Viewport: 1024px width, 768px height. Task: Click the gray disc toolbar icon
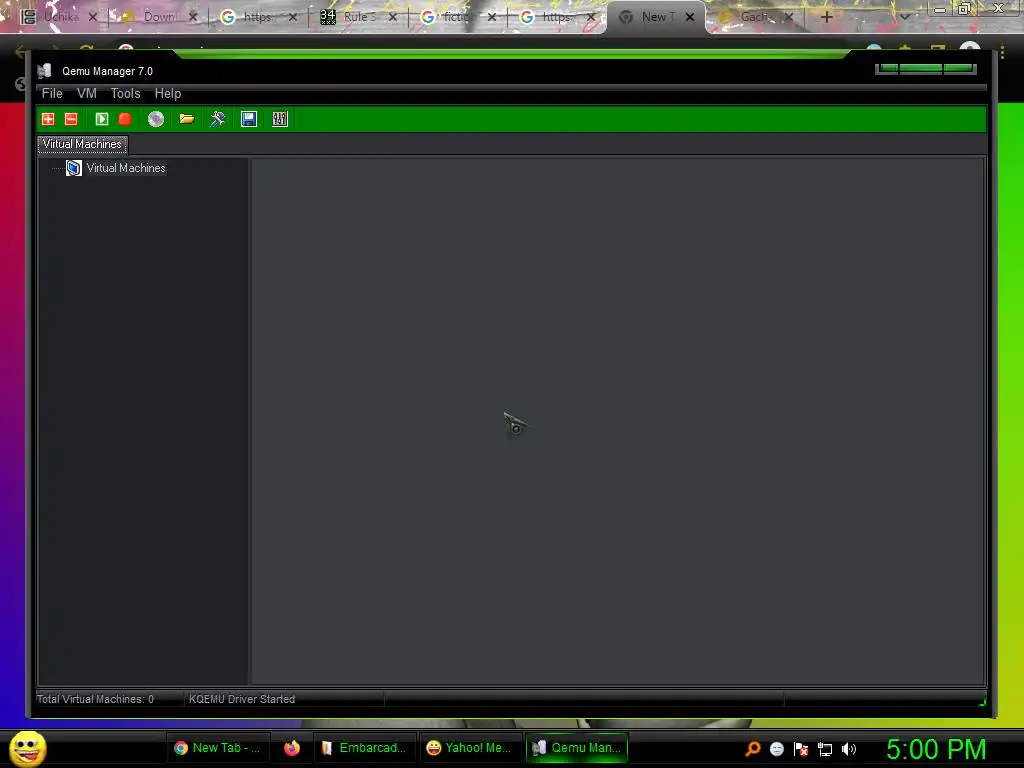[156, 119]
